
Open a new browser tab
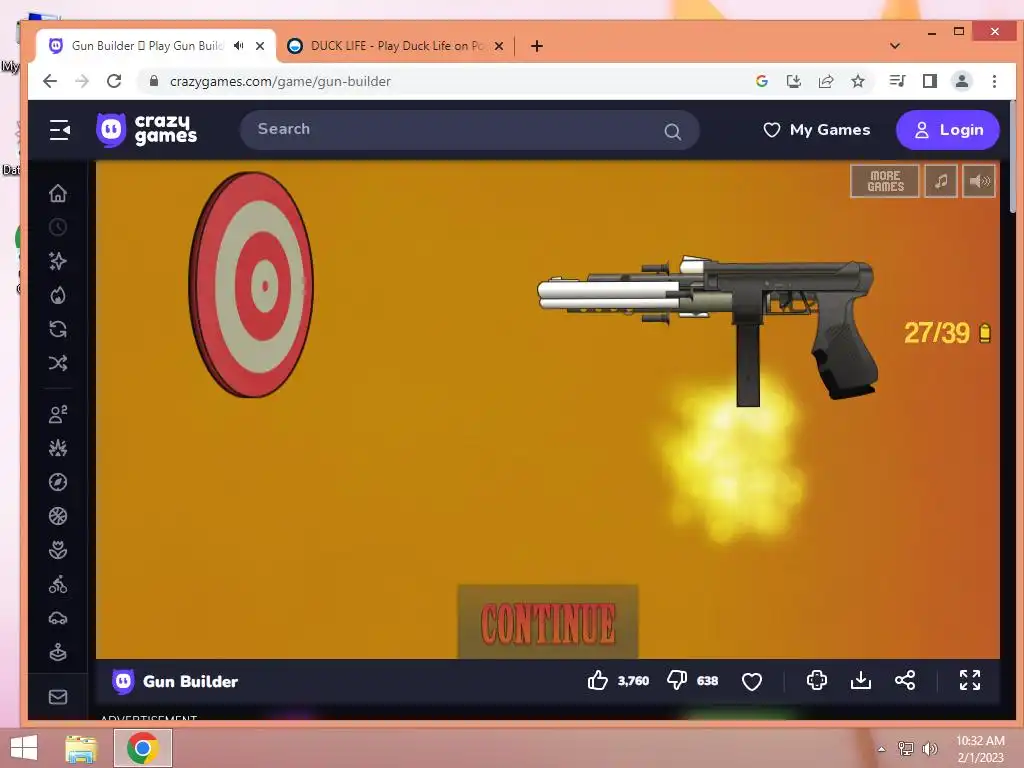537,46
